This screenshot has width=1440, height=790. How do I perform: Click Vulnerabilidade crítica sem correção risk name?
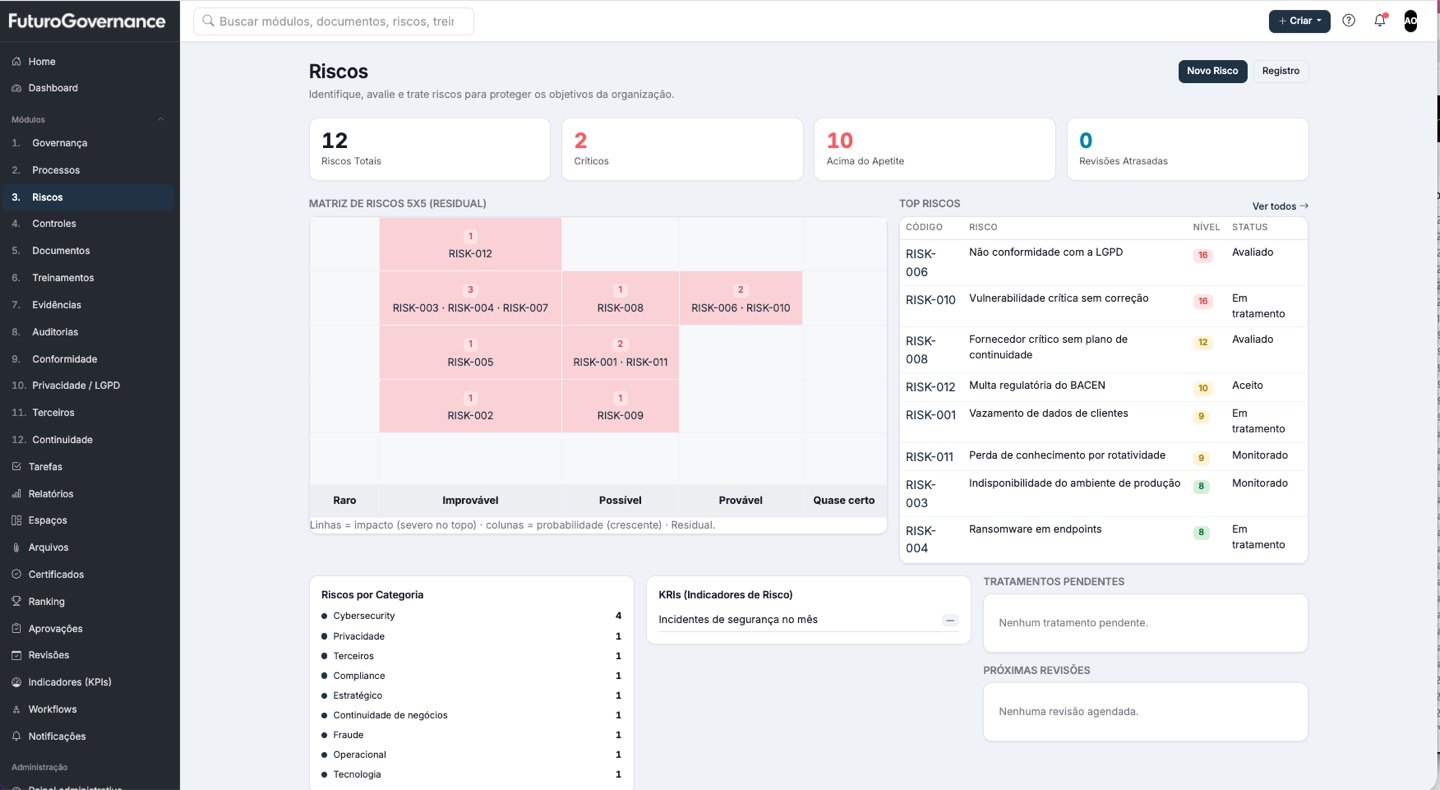pyautogui.click(x=1059, y=298)
